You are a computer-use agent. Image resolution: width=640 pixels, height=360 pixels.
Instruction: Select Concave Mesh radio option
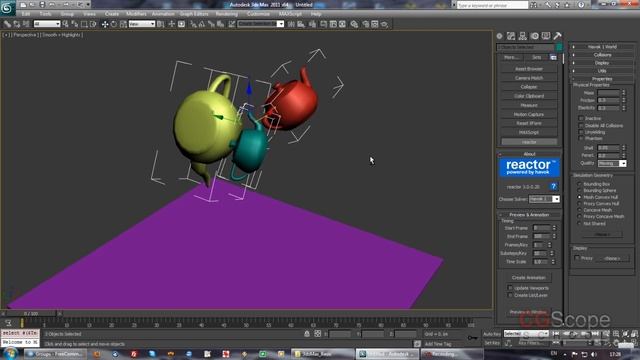579,210
